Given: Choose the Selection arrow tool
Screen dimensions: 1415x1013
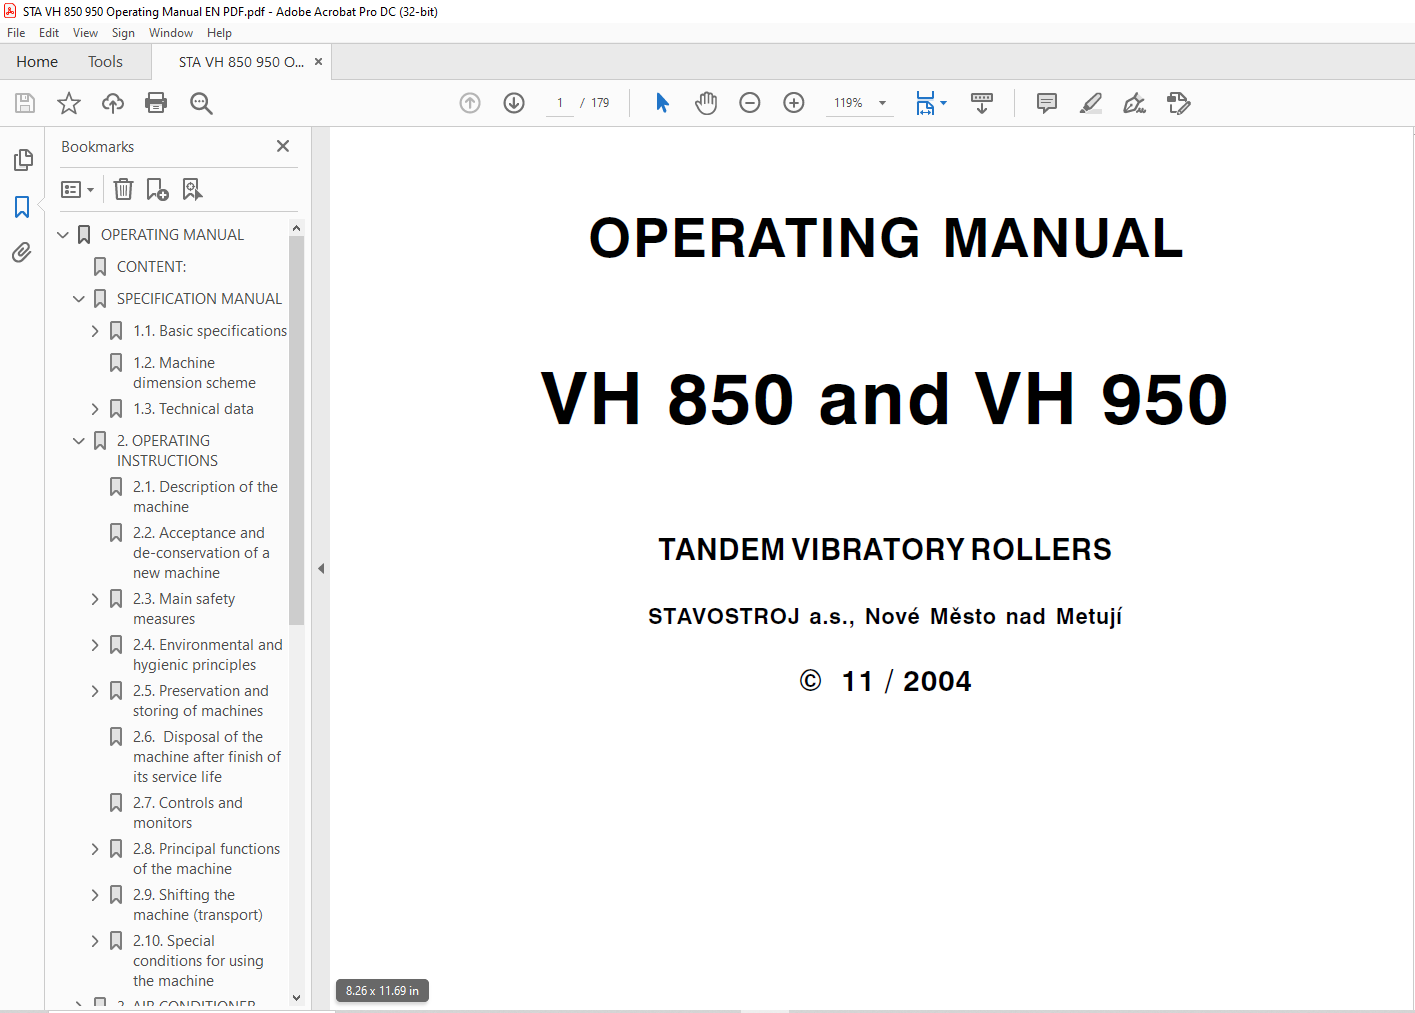Looking at the screenshot, I should (x=662, y=103).
